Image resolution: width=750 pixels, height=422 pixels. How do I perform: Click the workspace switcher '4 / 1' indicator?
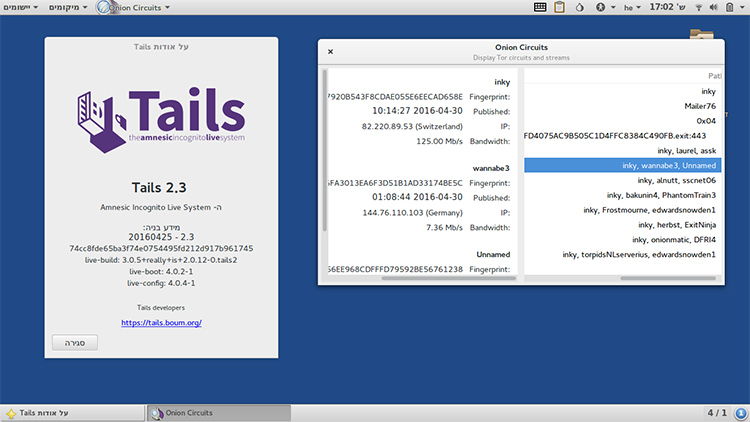point(717,413)
